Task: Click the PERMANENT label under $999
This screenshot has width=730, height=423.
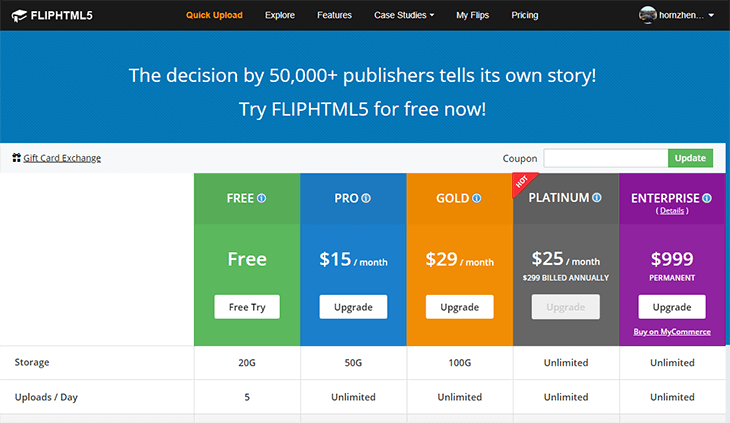Action: (672, 278)
